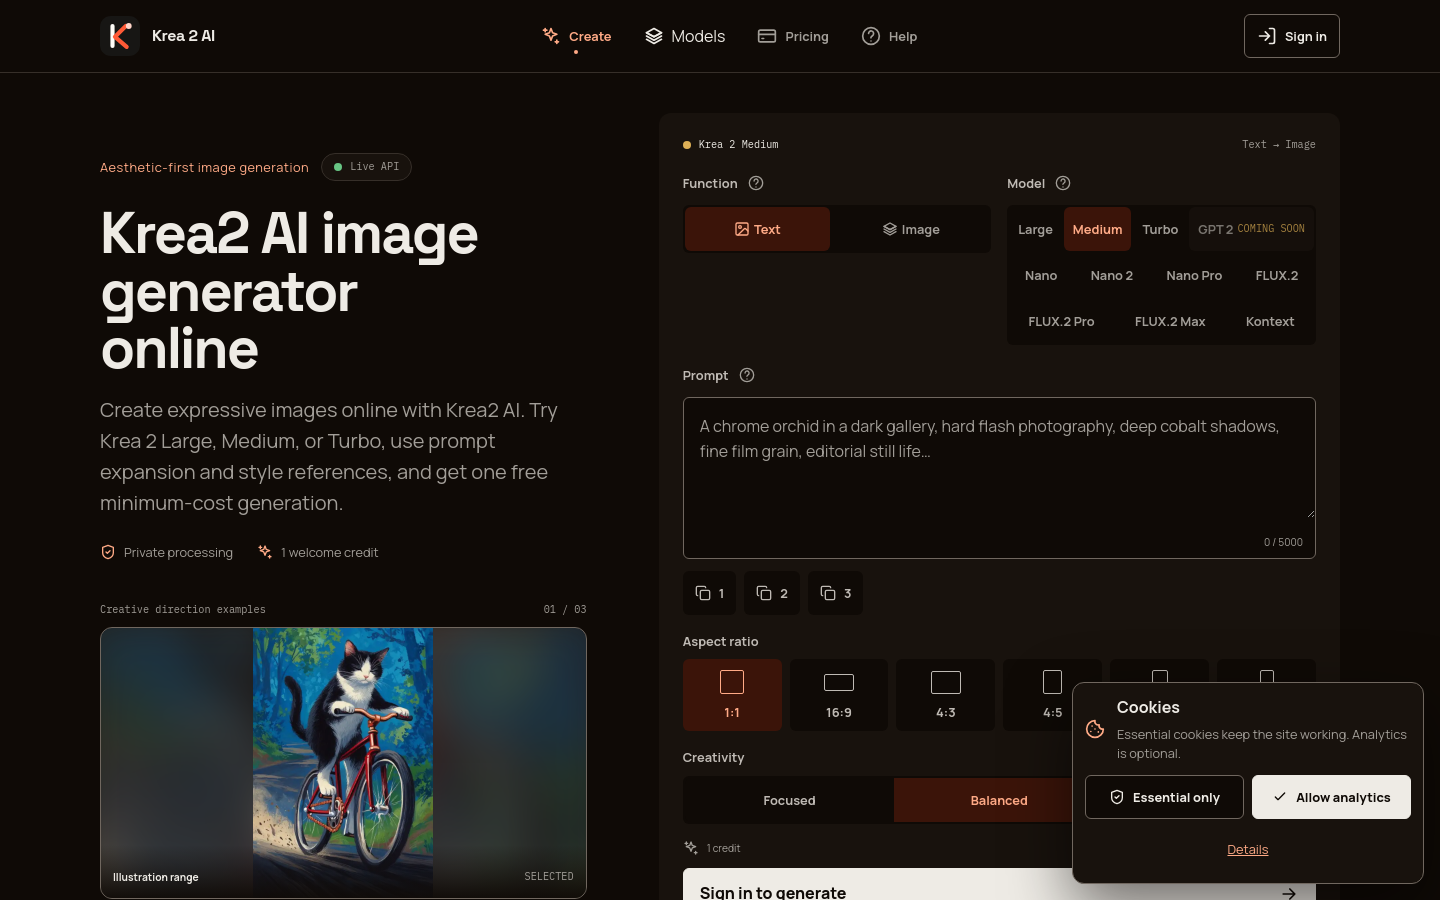Click the prompt textarea resize handle
This screenshot has width=1440, height=900.
coord(1310,512)
